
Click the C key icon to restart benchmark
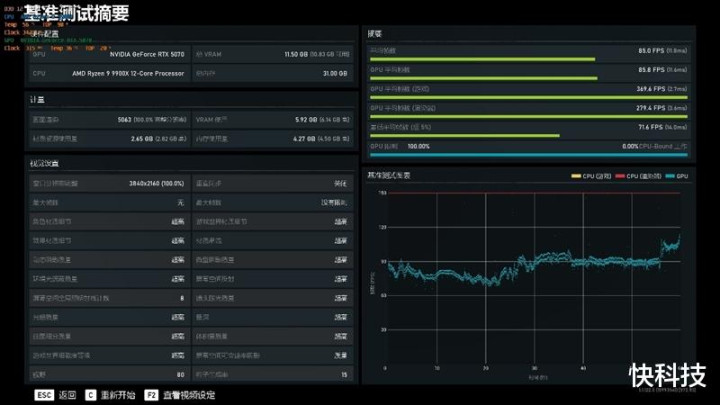(90, 395)
